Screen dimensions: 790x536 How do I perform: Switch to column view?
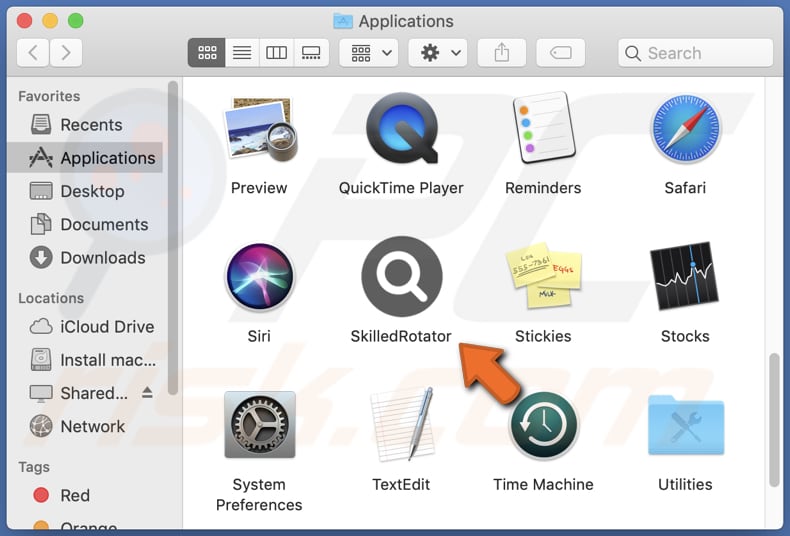276,52
